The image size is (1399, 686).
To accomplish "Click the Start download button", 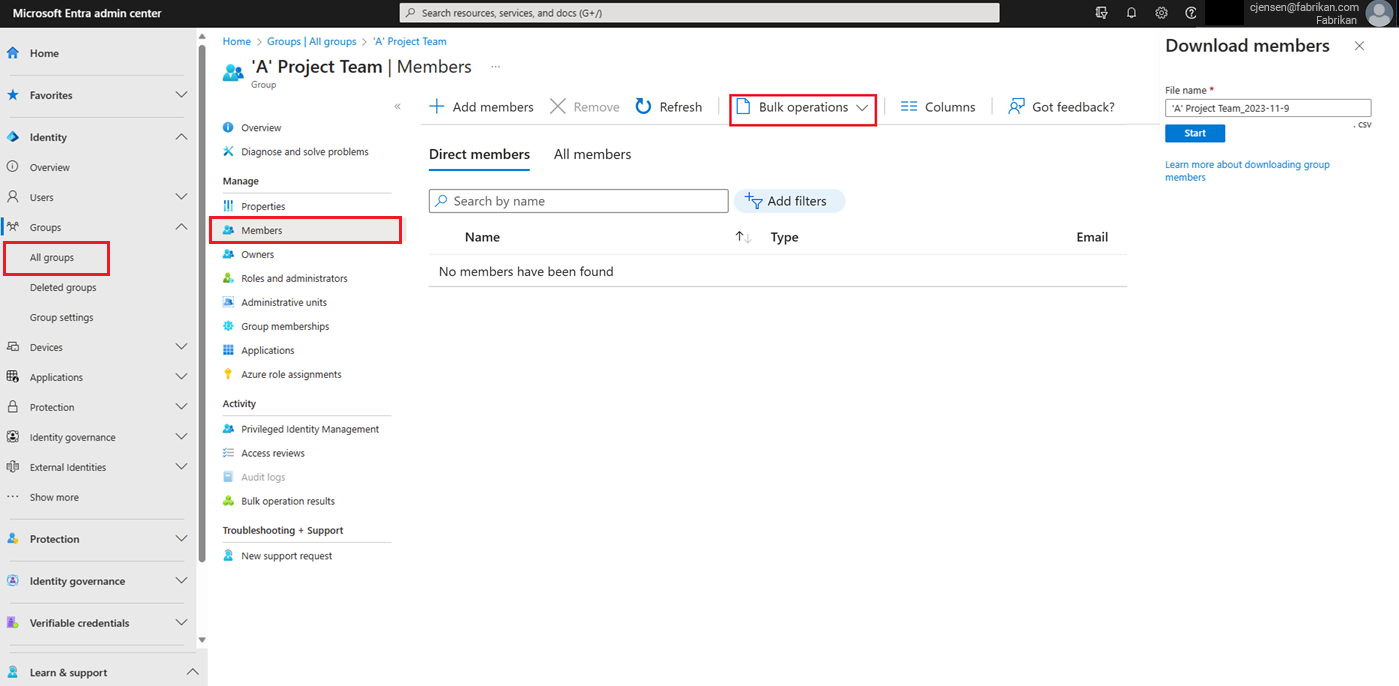I will 1195,133.
